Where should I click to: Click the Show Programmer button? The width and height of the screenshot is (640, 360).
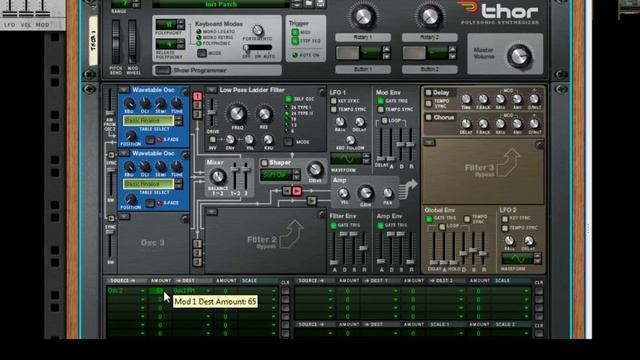click(x=162, y=70)
